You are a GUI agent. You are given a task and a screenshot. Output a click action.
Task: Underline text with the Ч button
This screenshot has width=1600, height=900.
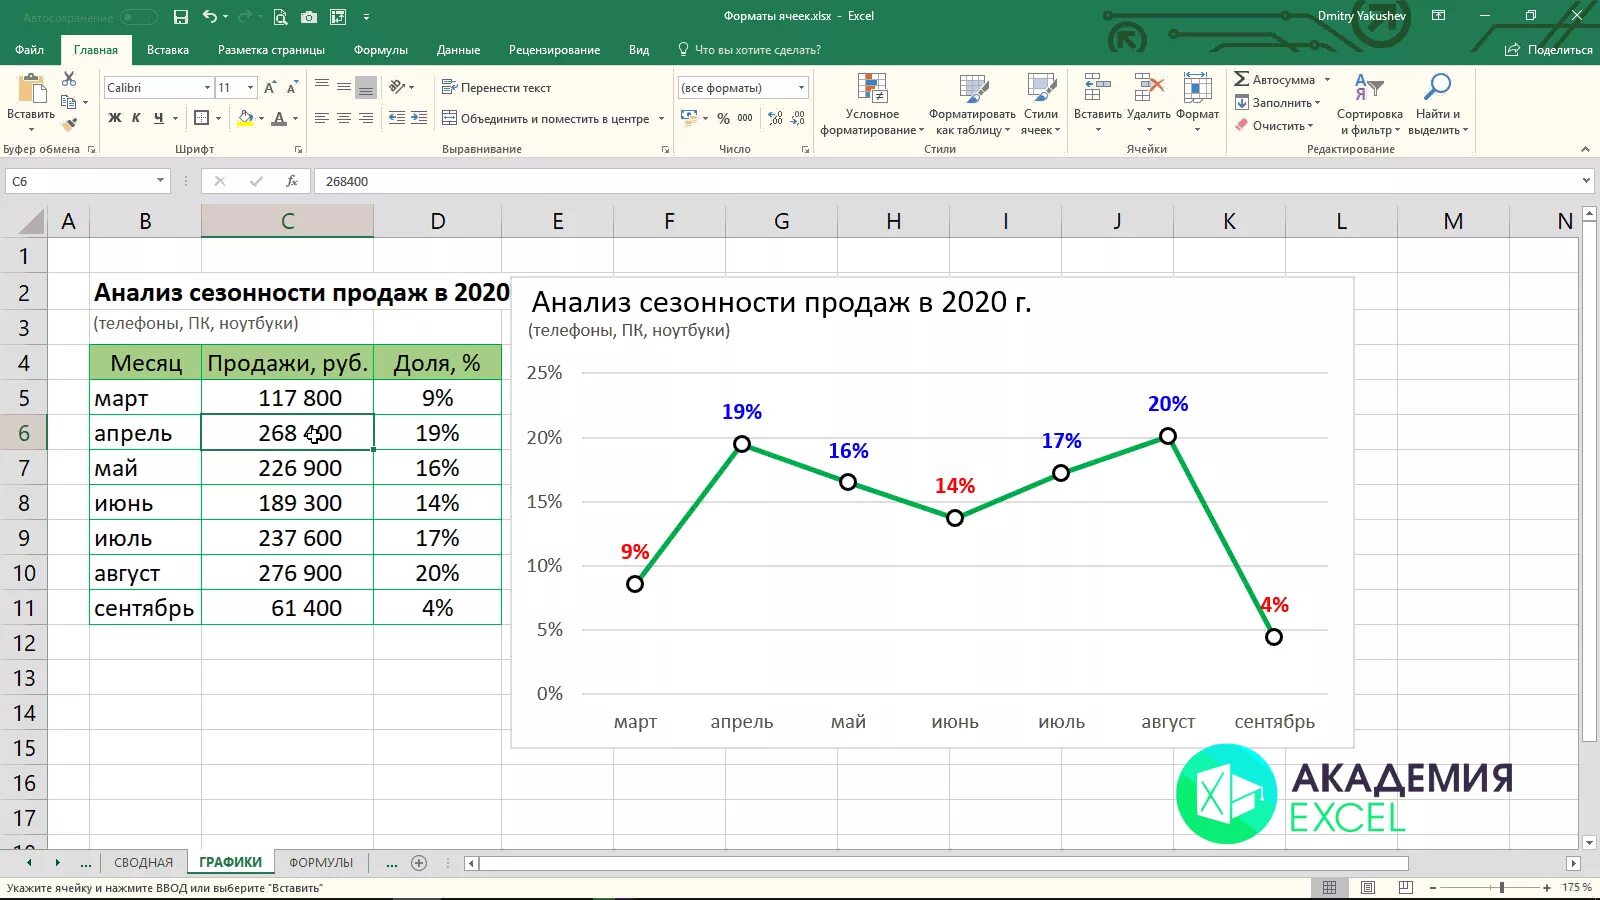click(158, 118)
